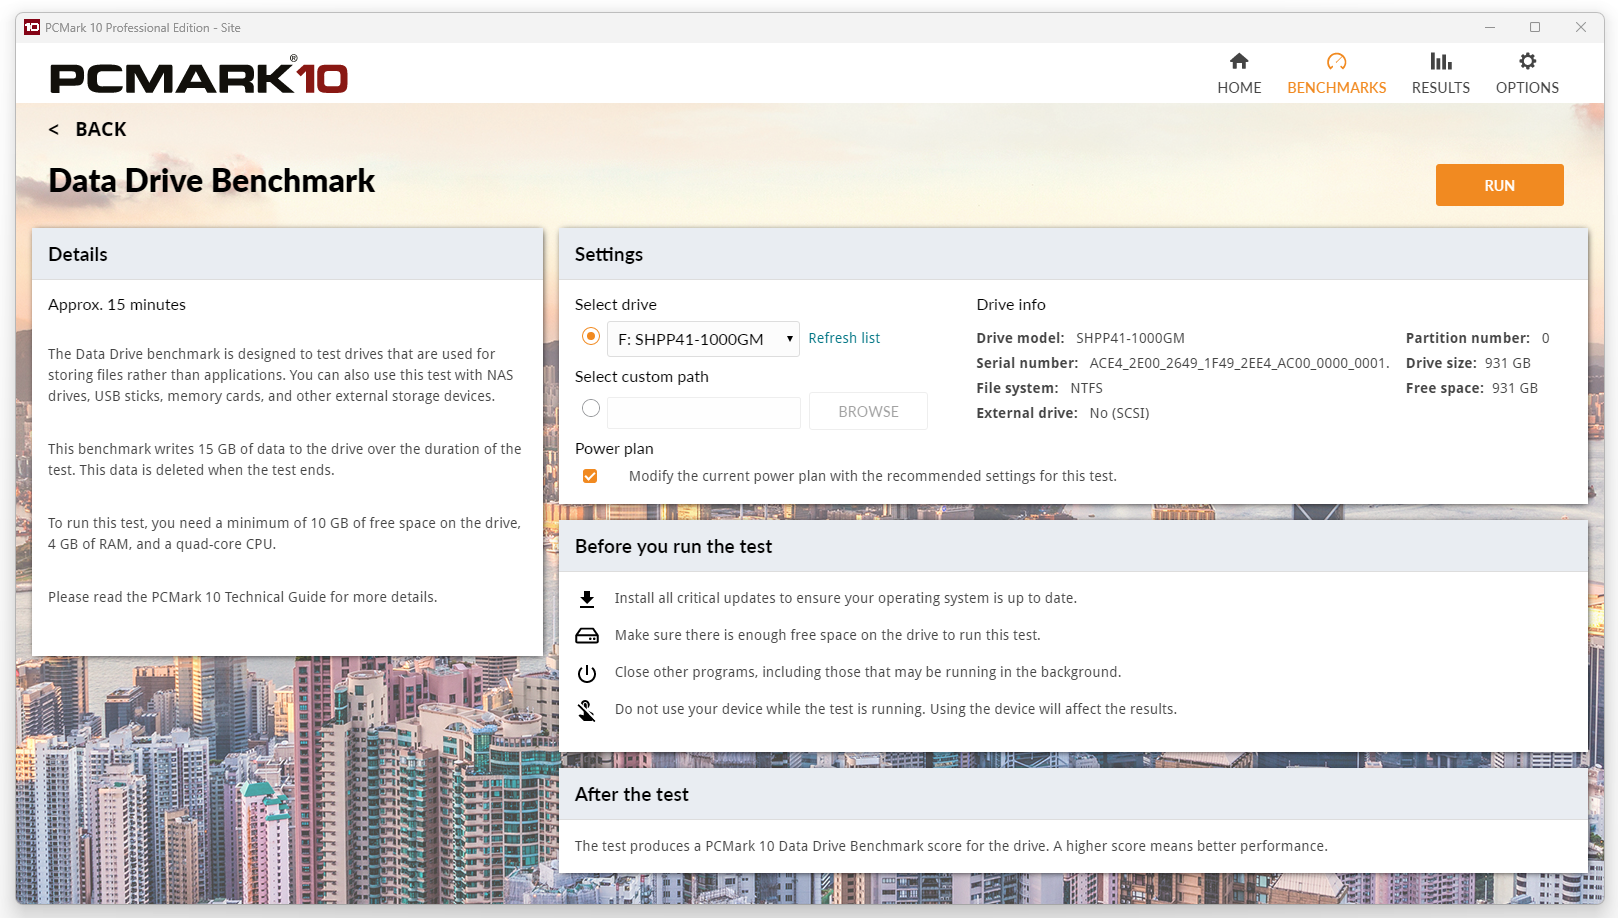The image size is (1618, 918).
Task: Click the PCMark app icon in title bar
Action: point(32,27)
